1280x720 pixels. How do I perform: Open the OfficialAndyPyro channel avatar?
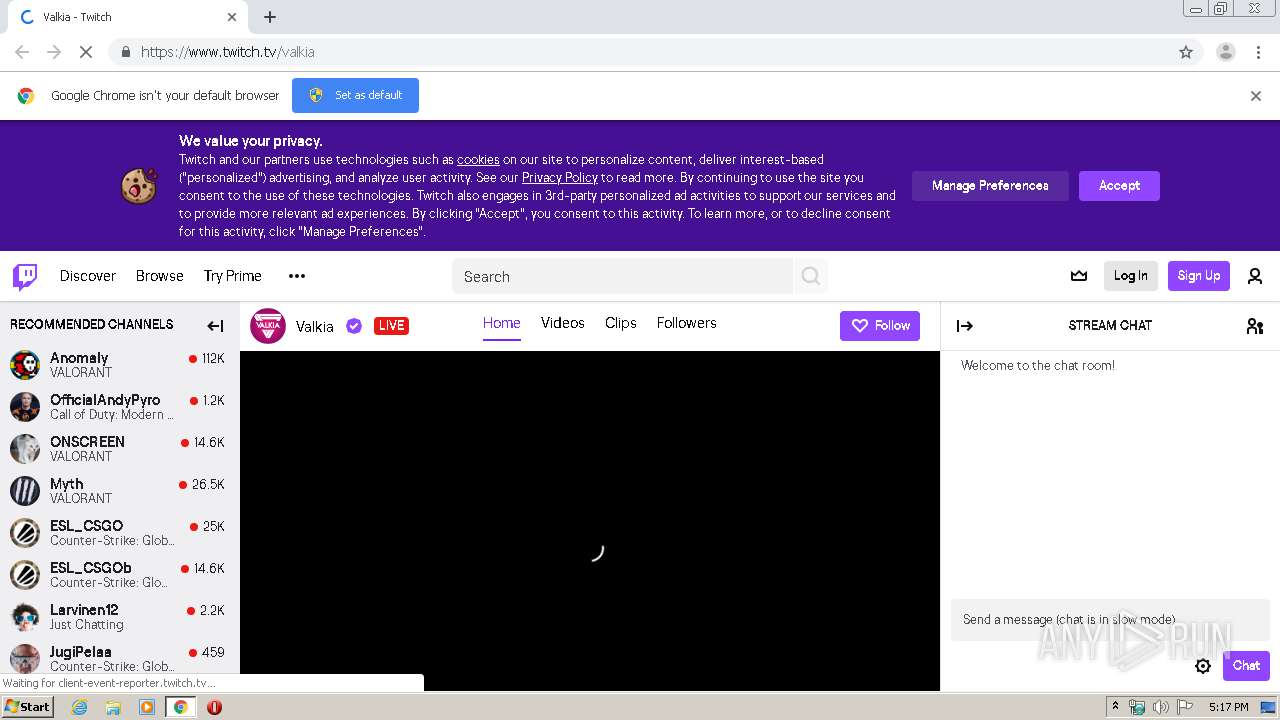(x=25, y=407)
